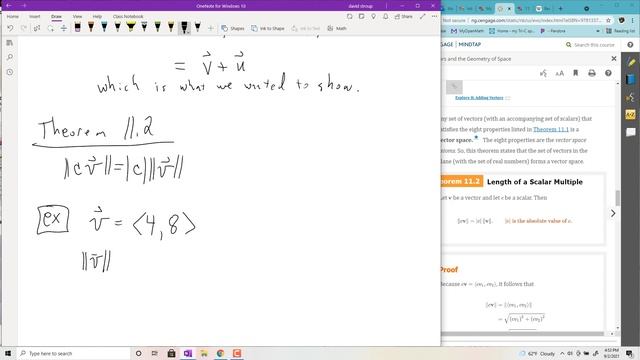Image resolution: width=640 pixels, height=360 pixels.
Task: Open the notes speech bubble in MindTap sidebar
Action: 631,132
